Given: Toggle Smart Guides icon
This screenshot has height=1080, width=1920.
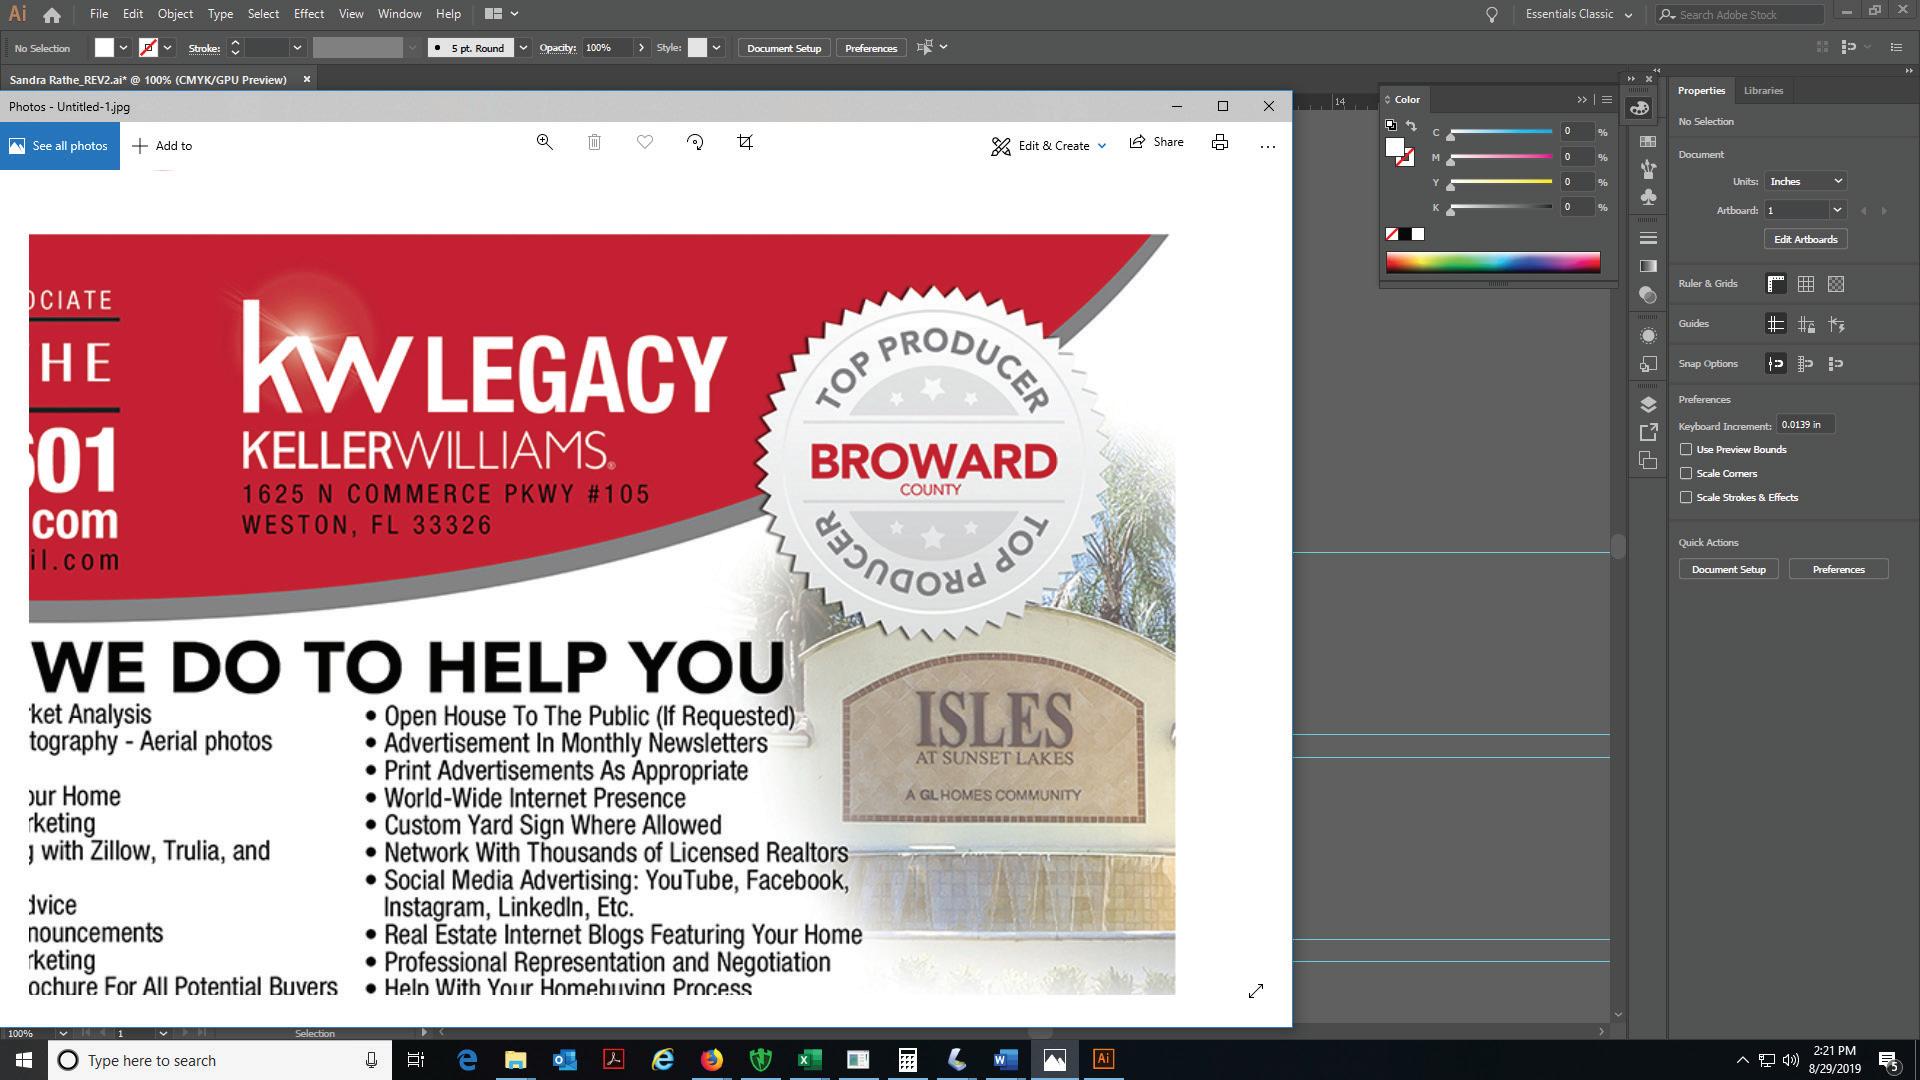Looking at the screenshot, I should [1836, 324].
